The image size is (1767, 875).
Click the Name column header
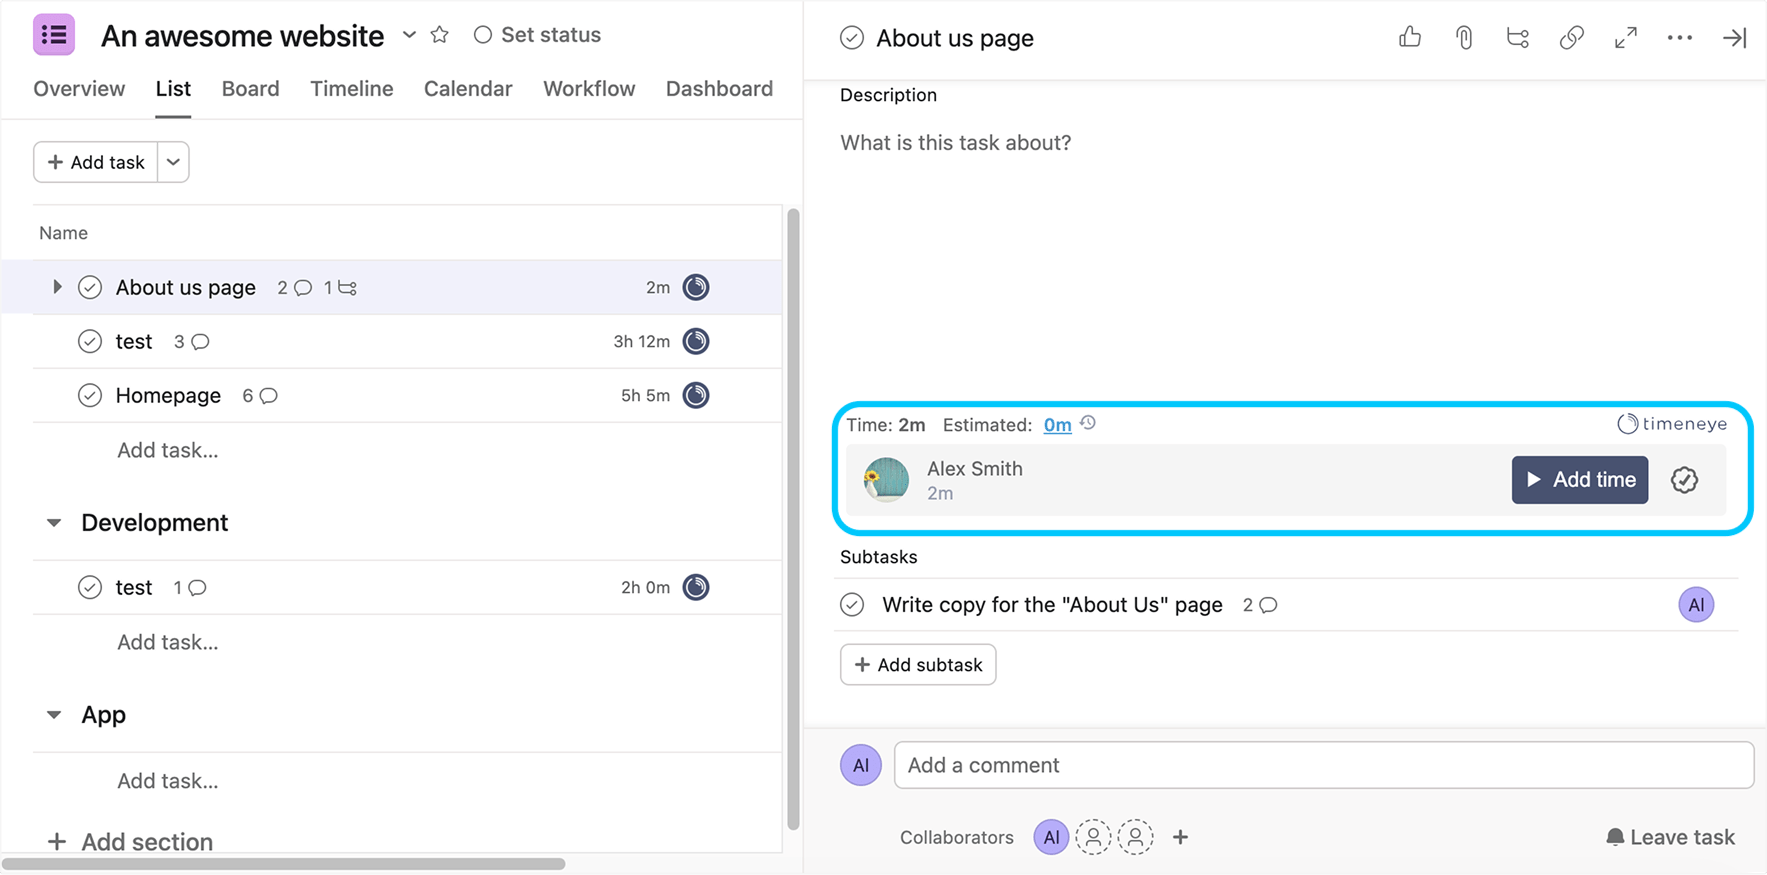63,233
